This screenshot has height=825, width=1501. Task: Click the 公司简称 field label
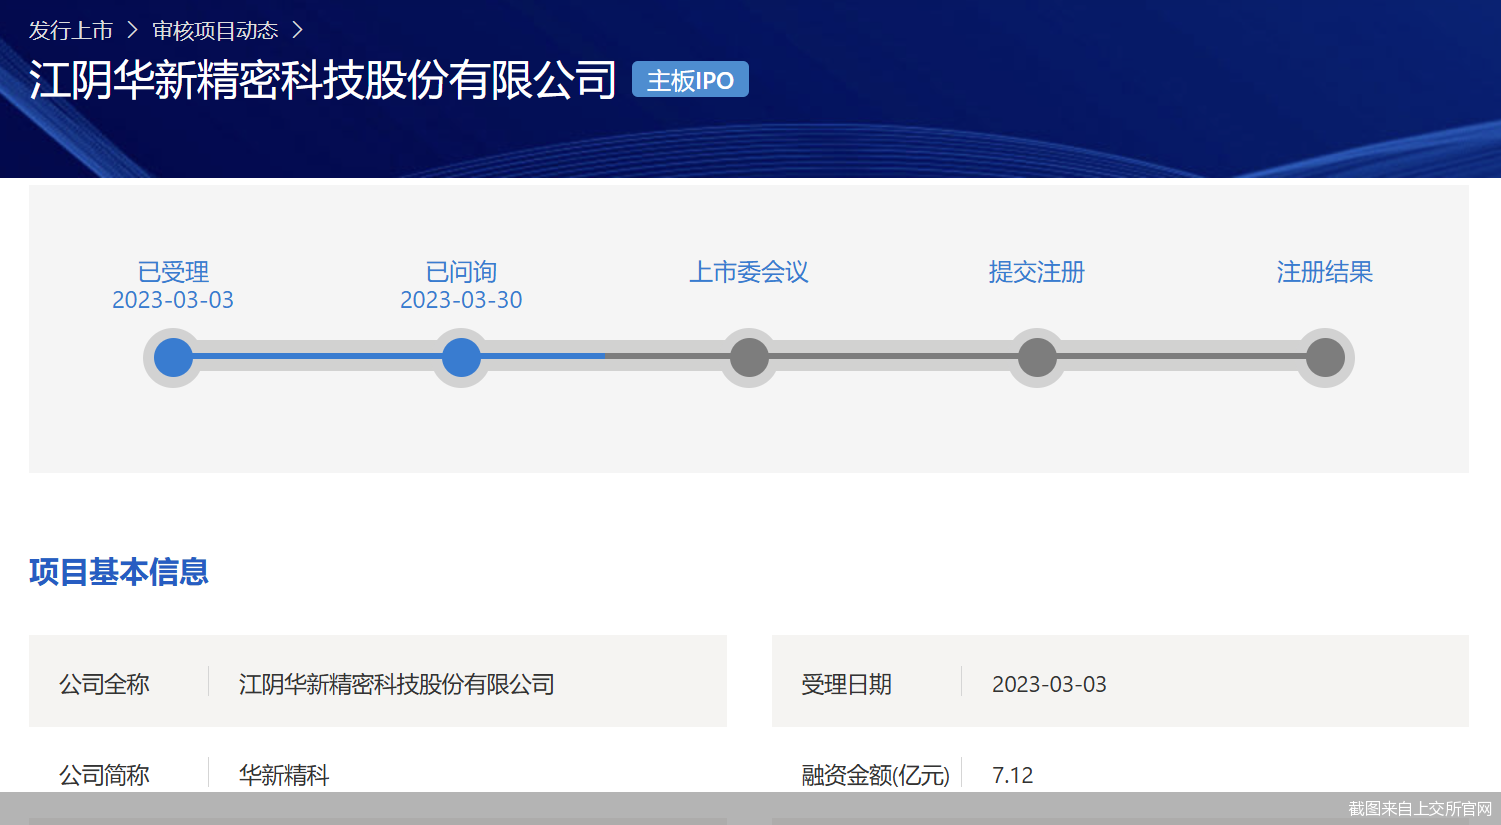[104, 775]
